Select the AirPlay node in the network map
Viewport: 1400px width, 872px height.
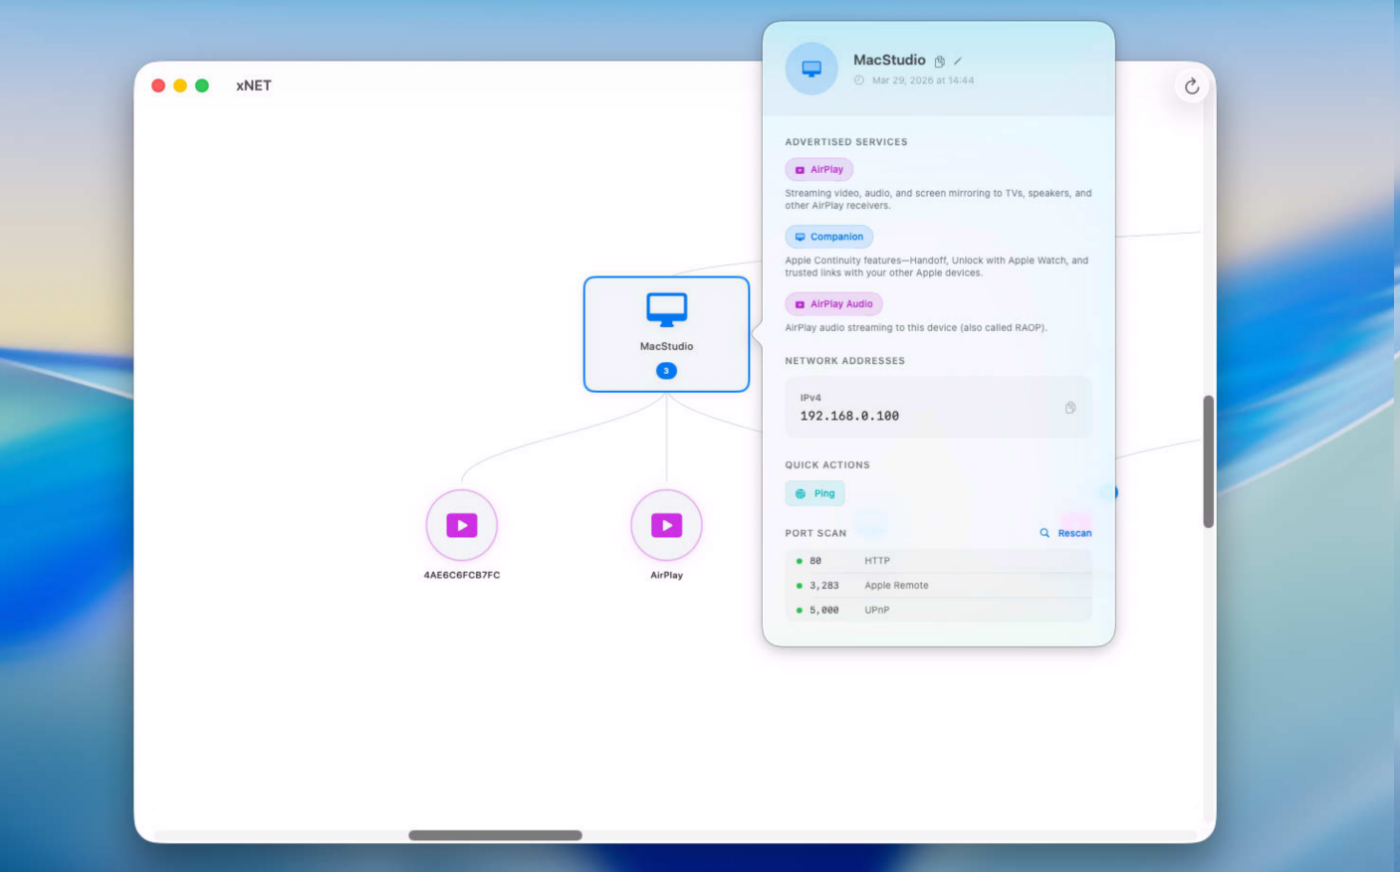(x=666, y=525)
